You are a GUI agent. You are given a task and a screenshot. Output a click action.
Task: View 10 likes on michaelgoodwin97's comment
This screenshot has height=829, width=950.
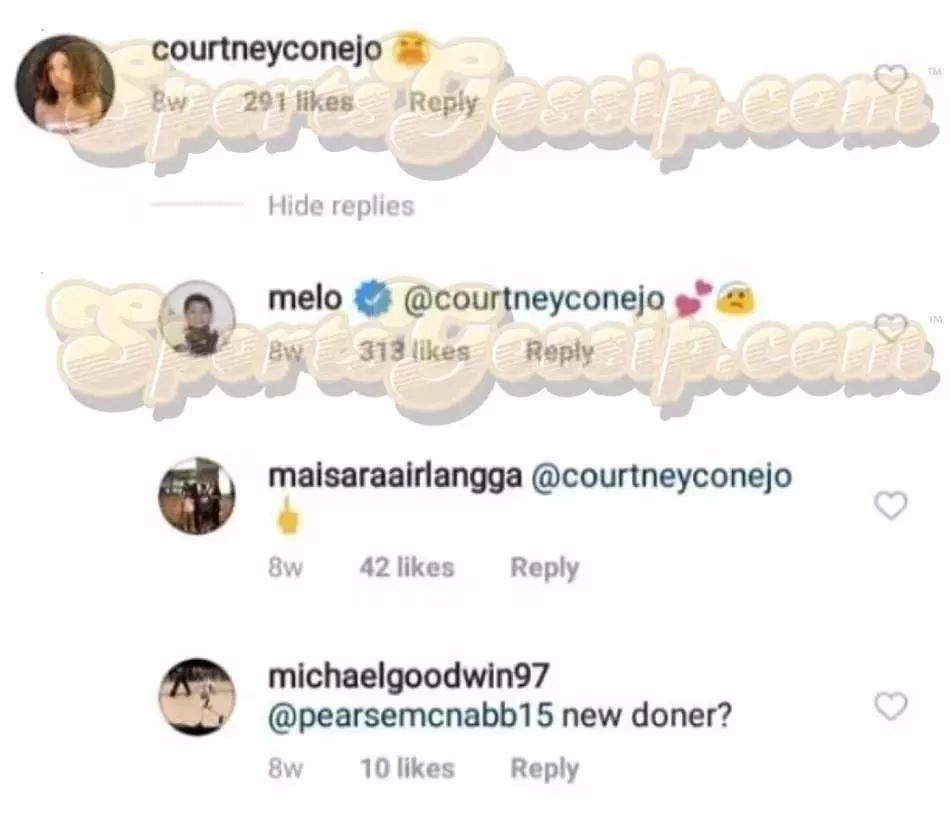(x=407, y=768)
